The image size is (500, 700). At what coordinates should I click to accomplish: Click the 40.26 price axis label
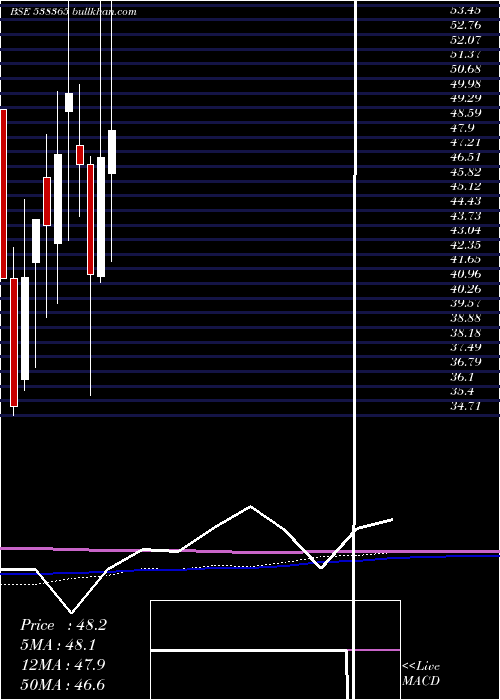click(x=465, y=289)
